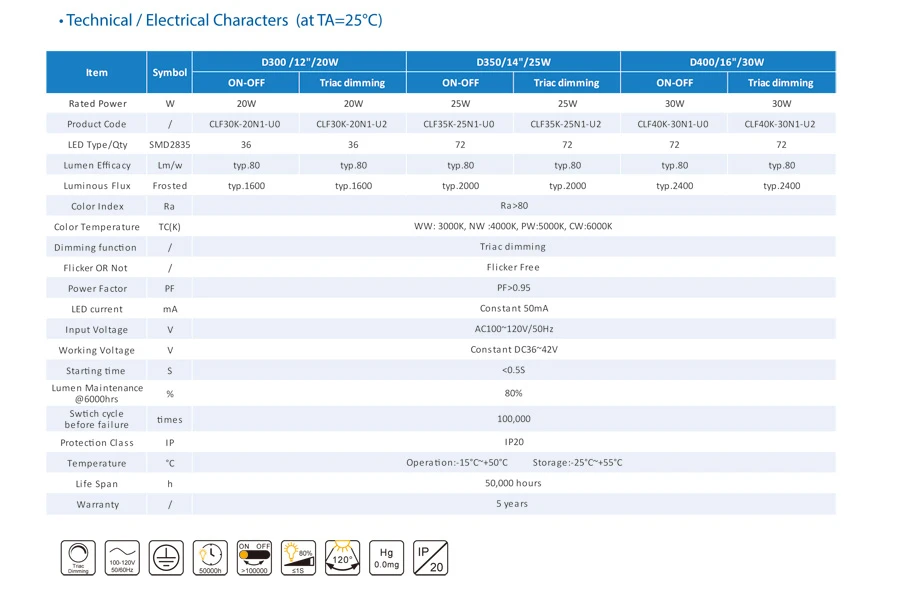Select the D300 /12"/20W column header

(300, 61)
